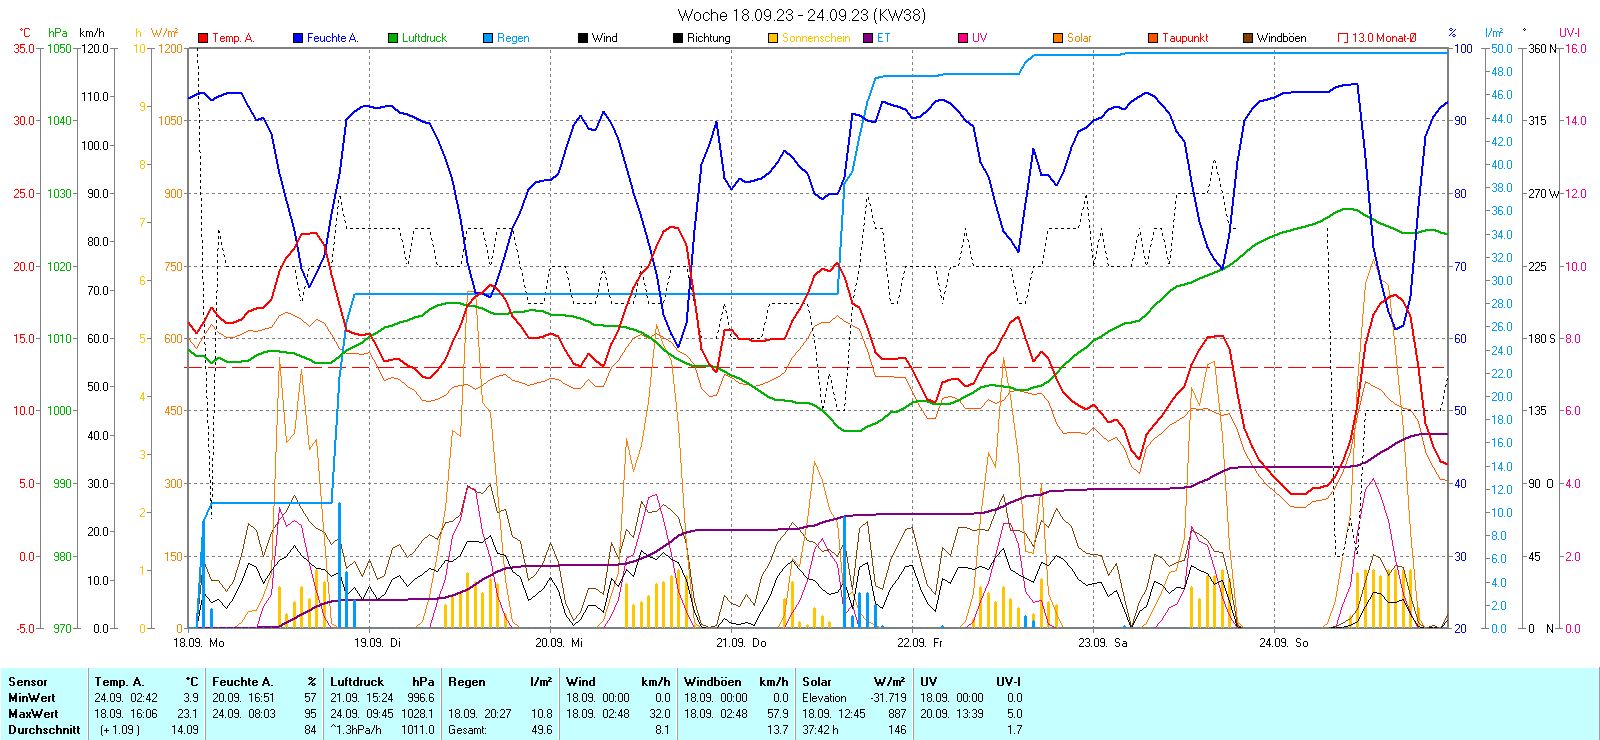Toggle the 13.0 Monat-Ø legend checkbox
Viewport: 1600px width, 740px height.
(1343, 38)
